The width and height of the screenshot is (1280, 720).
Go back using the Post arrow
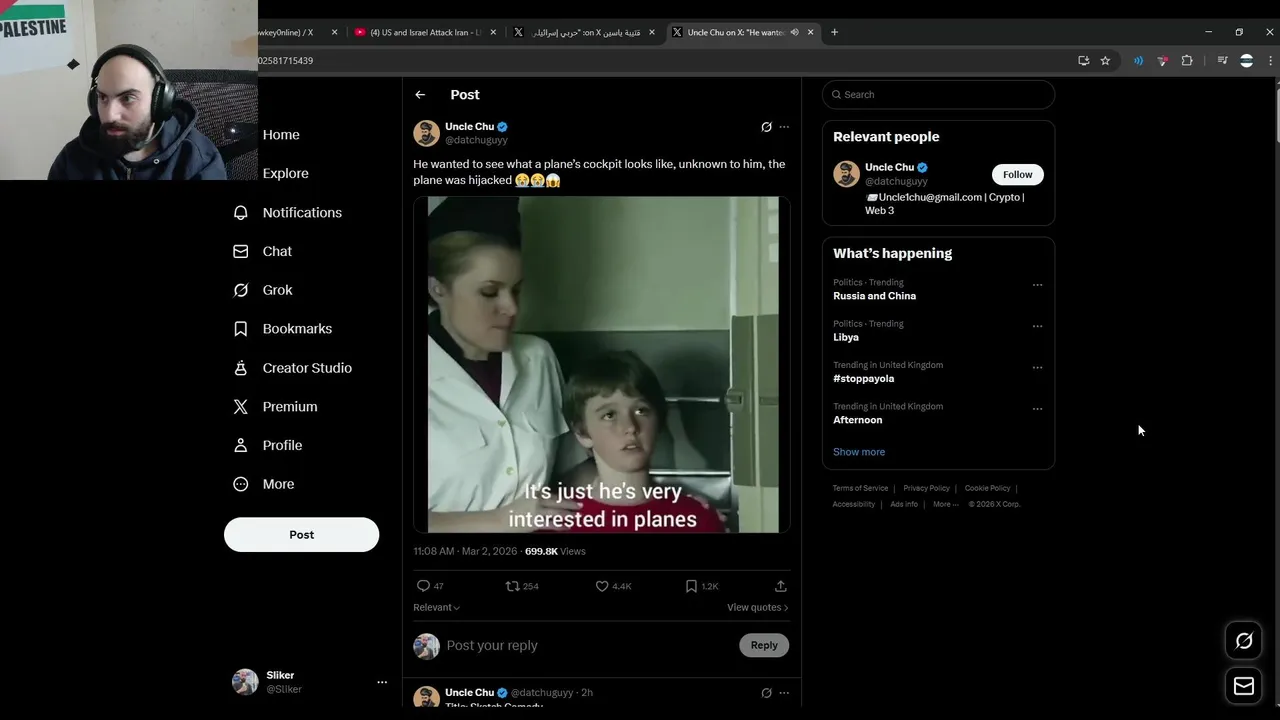[420, 95]
